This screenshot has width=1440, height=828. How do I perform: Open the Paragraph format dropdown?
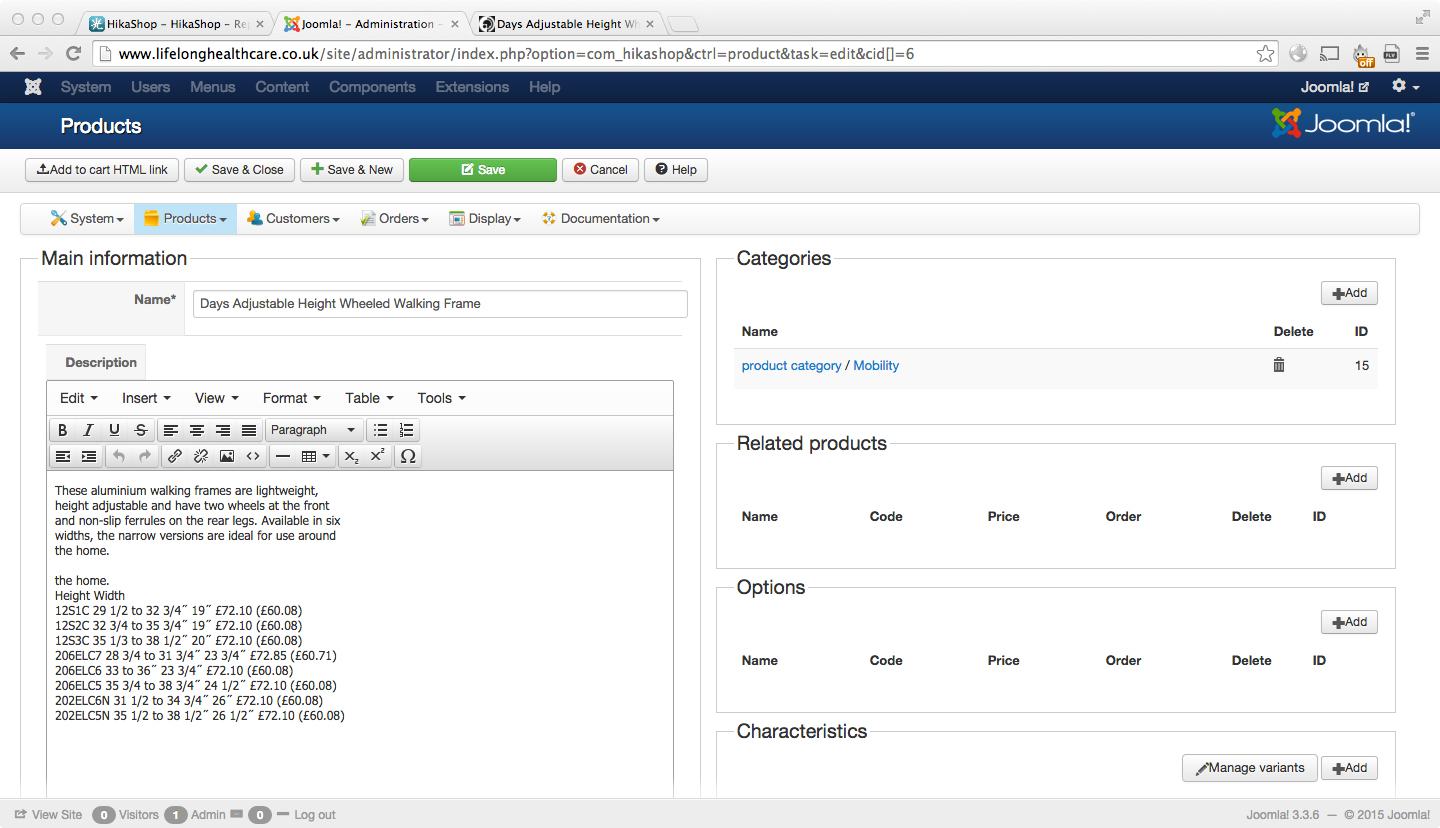click(x=313, y=430)
